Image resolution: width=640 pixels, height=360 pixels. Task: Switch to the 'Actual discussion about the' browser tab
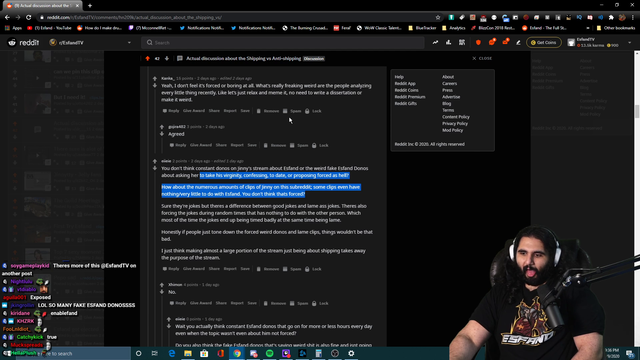pos(41,6)
